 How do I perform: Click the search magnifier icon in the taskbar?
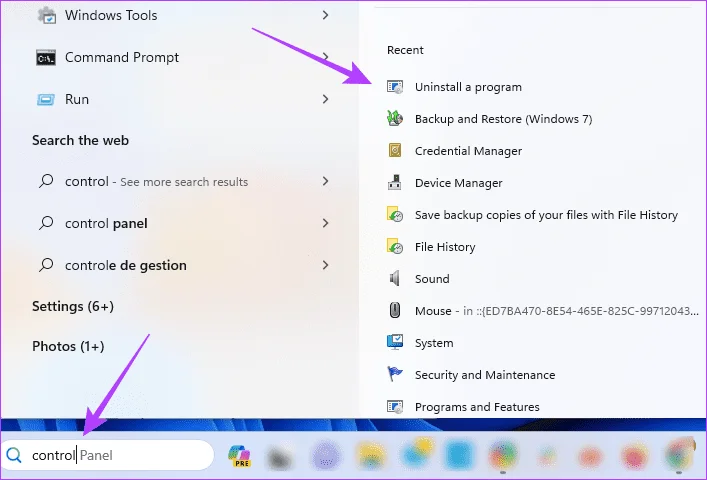(x=14, y=455)
